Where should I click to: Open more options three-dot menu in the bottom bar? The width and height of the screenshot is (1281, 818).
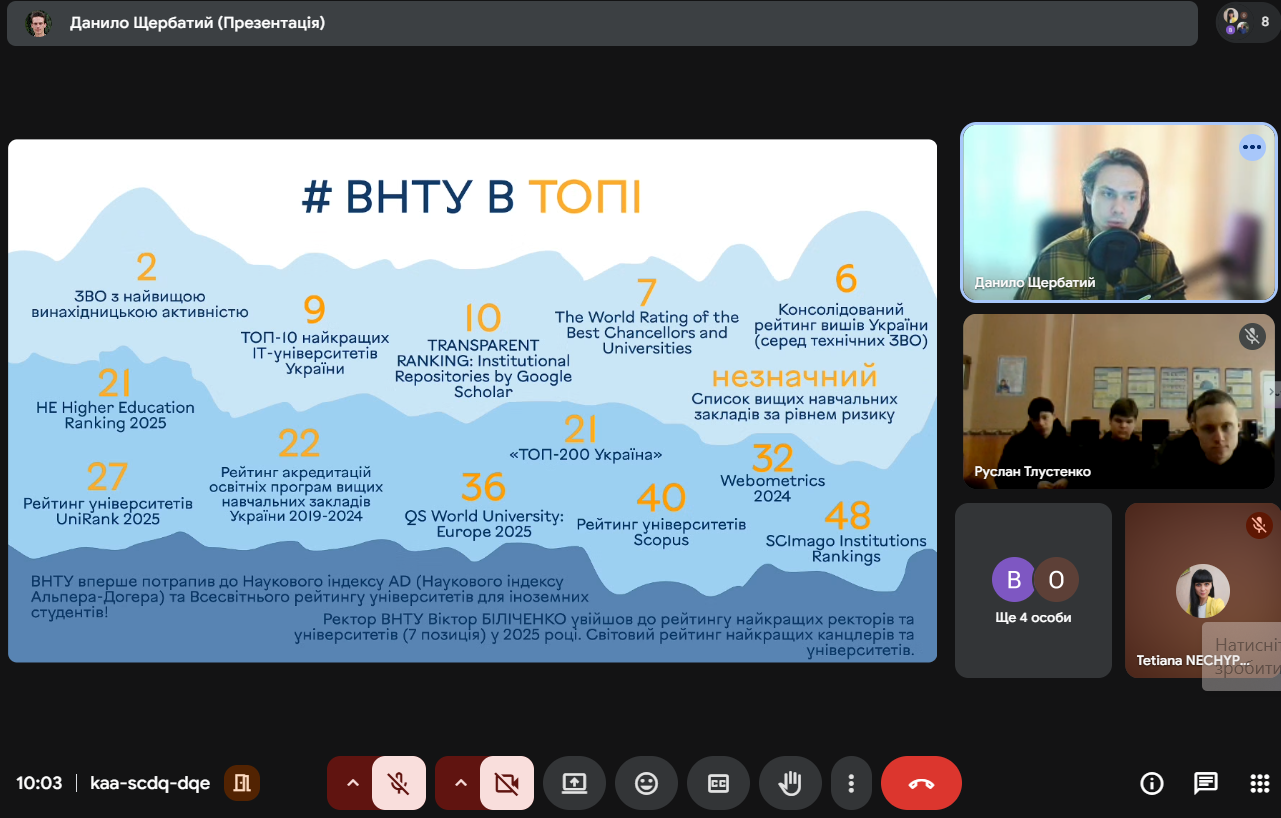pos(851,783)
